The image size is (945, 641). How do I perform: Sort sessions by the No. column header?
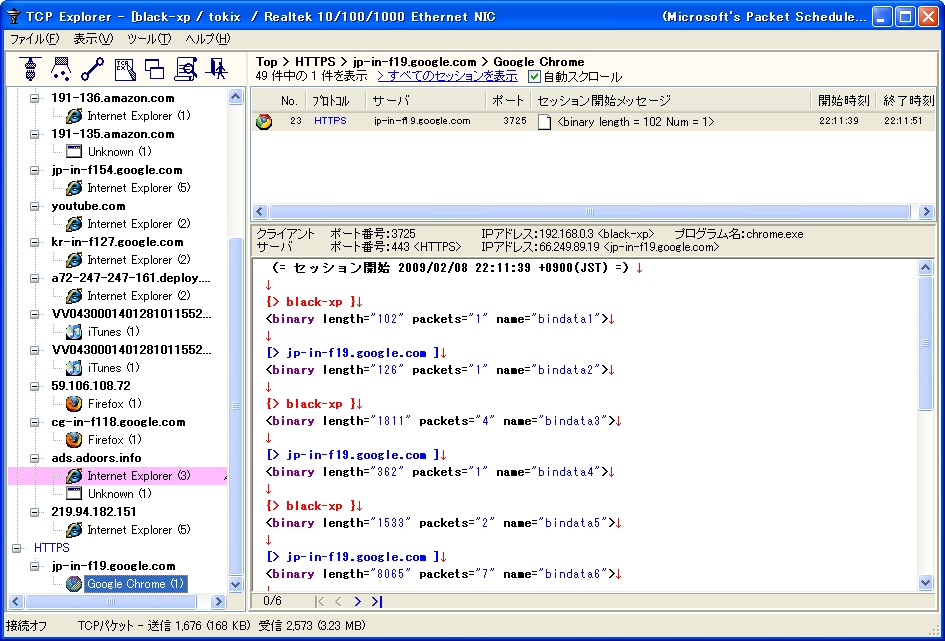tap(289, 101)
